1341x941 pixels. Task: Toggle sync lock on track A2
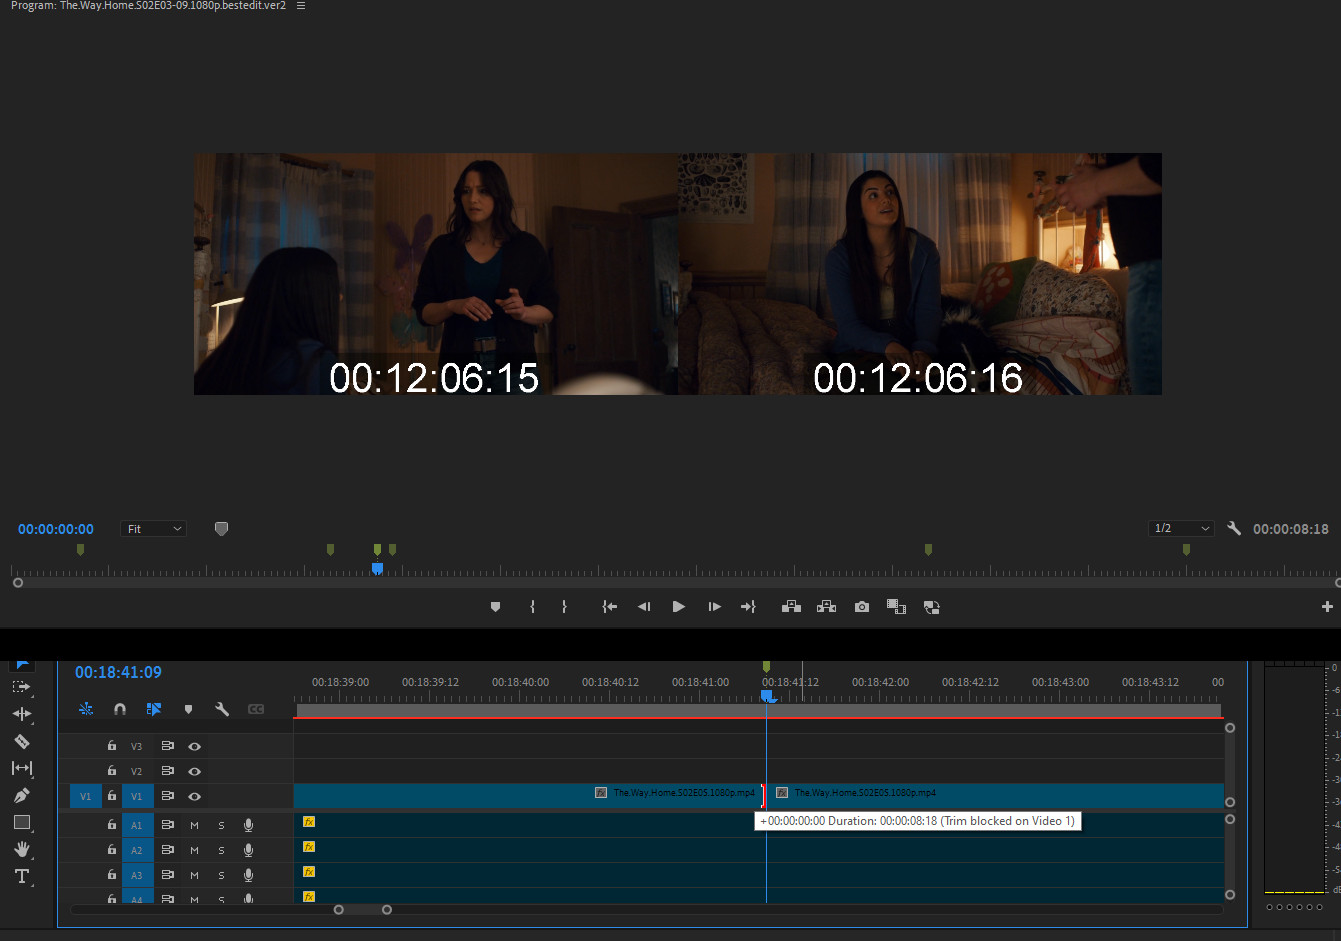pos(167,850)
